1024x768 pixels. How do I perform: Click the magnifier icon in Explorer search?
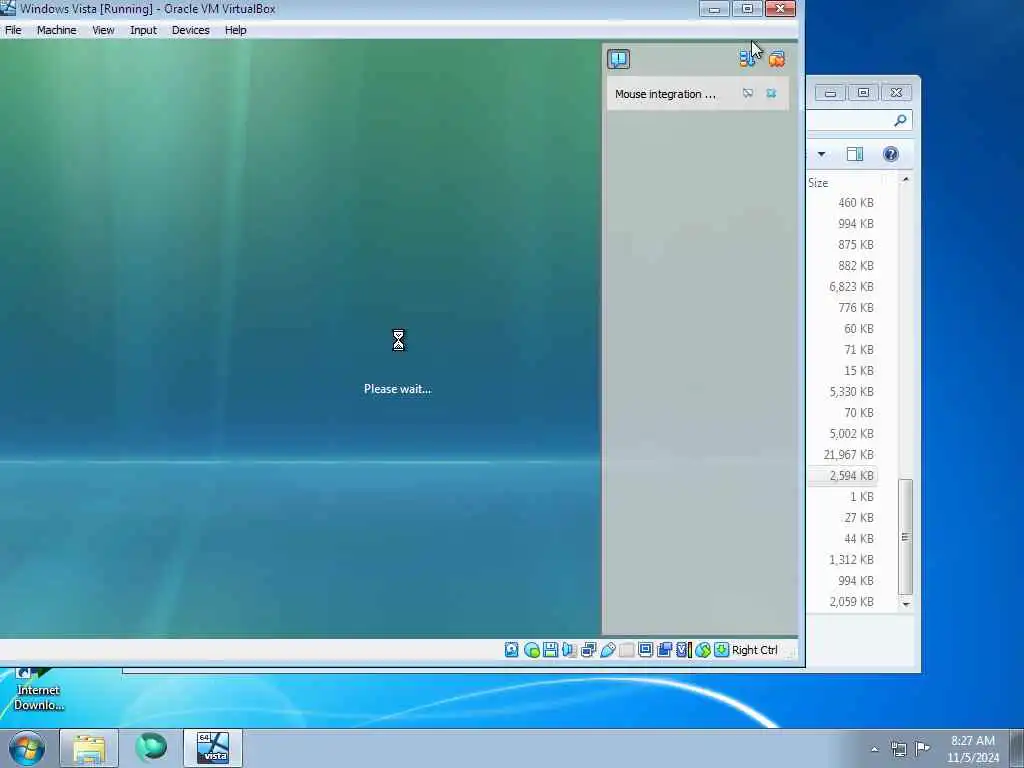point(901,120)
